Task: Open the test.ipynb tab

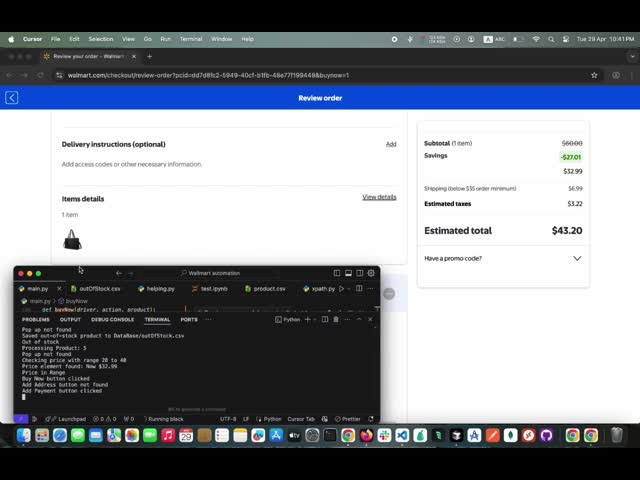Action: click(x=209, y=289)
